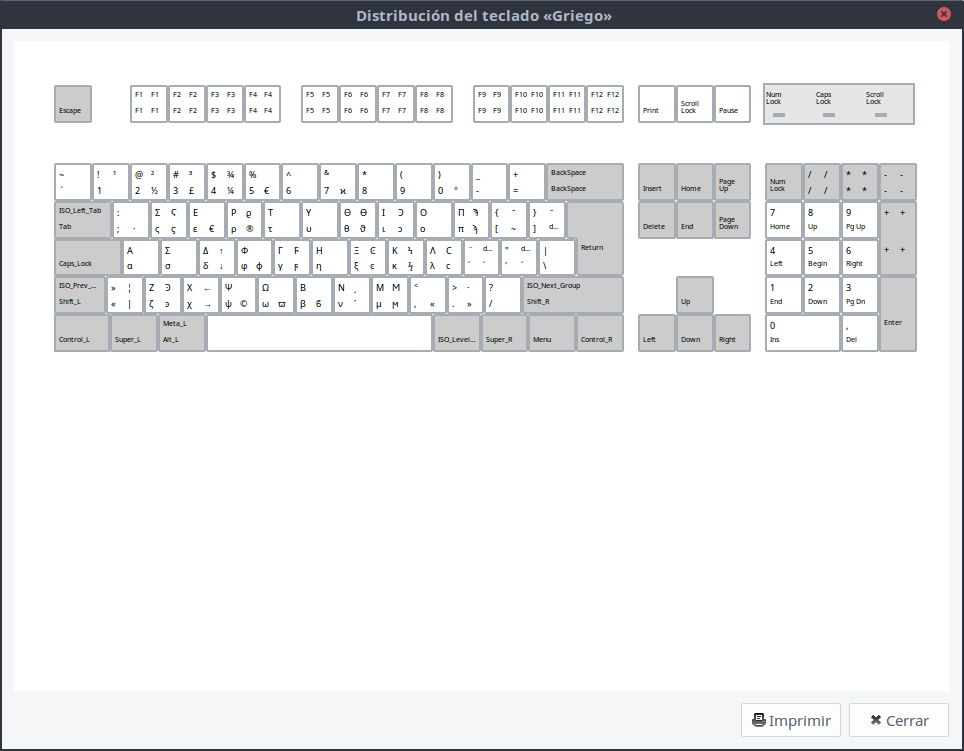Screen dimensions: 964x751
Task: Click the Delete key
Action: (x=656, y=220)
